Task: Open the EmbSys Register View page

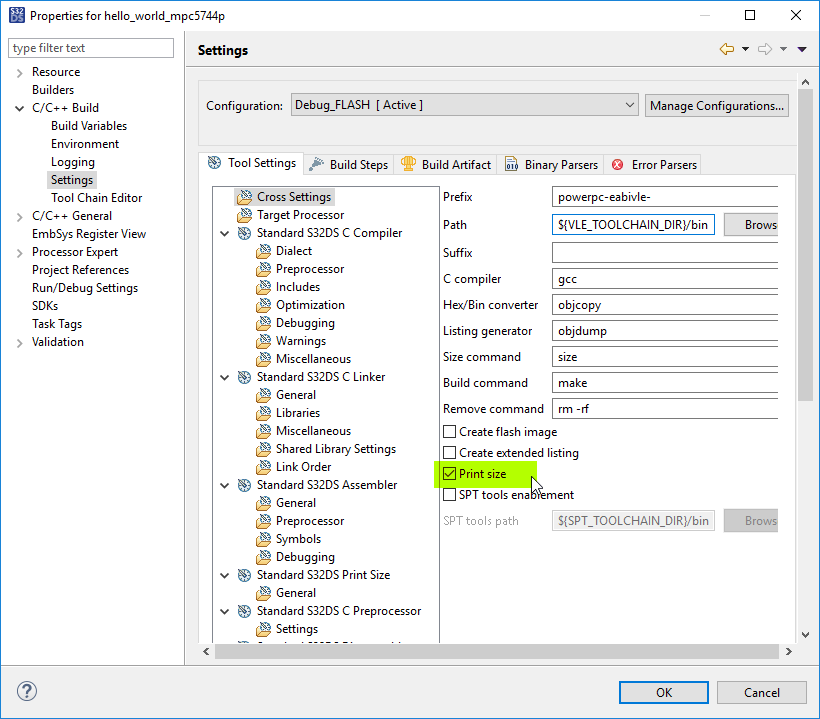Action: (89, 234)
